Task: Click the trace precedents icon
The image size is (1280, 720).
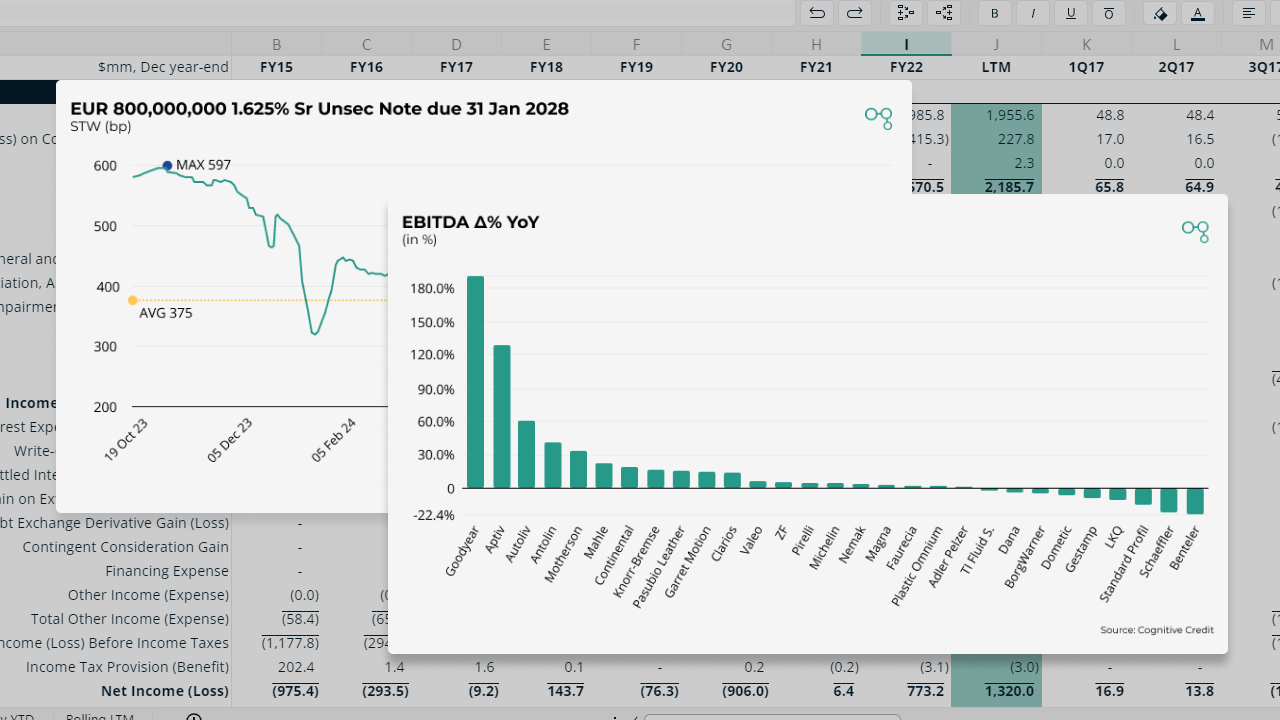Action: 906,13
